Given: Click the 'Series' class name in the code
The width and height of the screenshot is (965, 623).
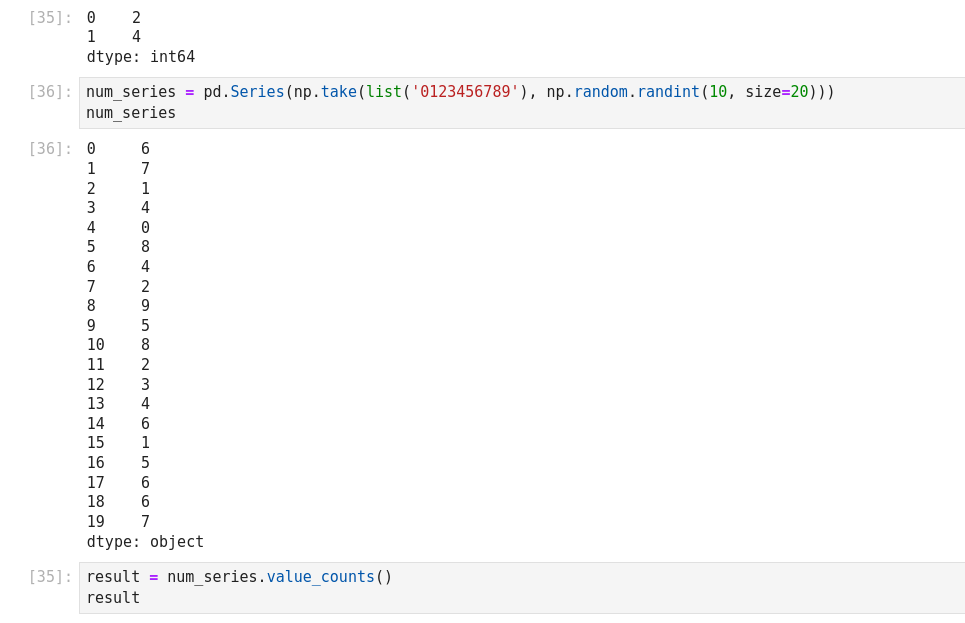Looking at the screenshot, I should click(257, 92).
